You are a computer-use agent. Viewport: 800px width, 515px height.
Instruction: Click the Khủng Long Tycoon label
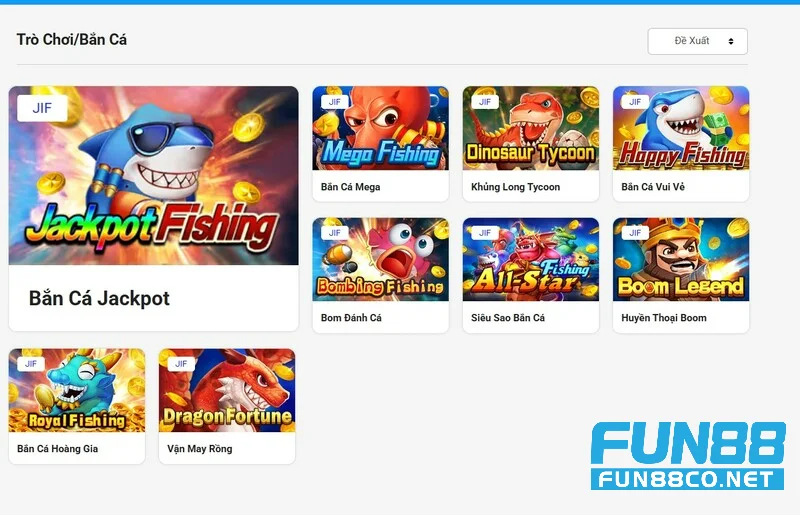pos(515,187)
